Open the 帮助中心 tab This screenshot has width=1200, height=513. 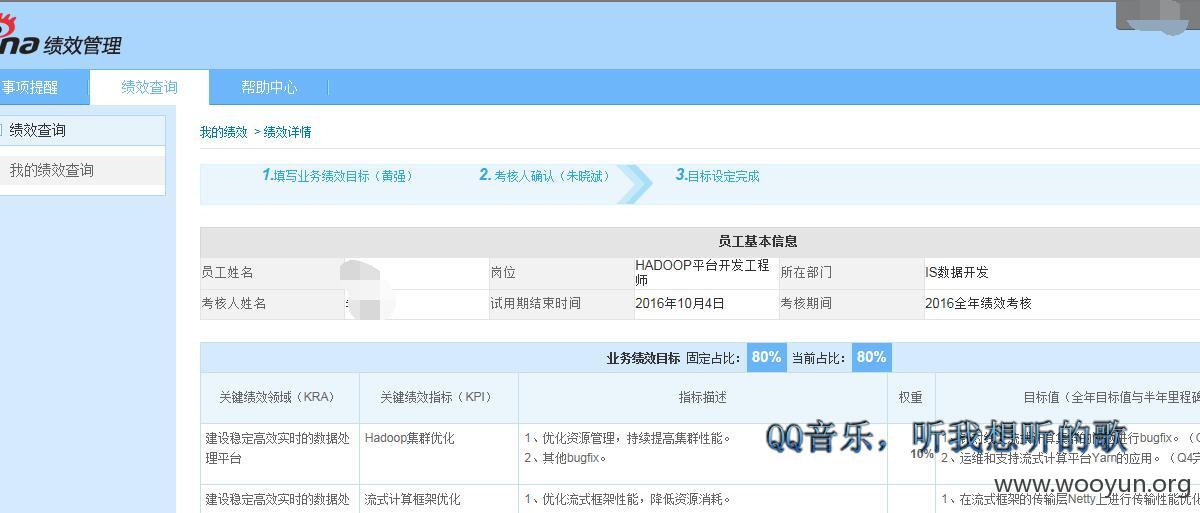tap(269, 87)
